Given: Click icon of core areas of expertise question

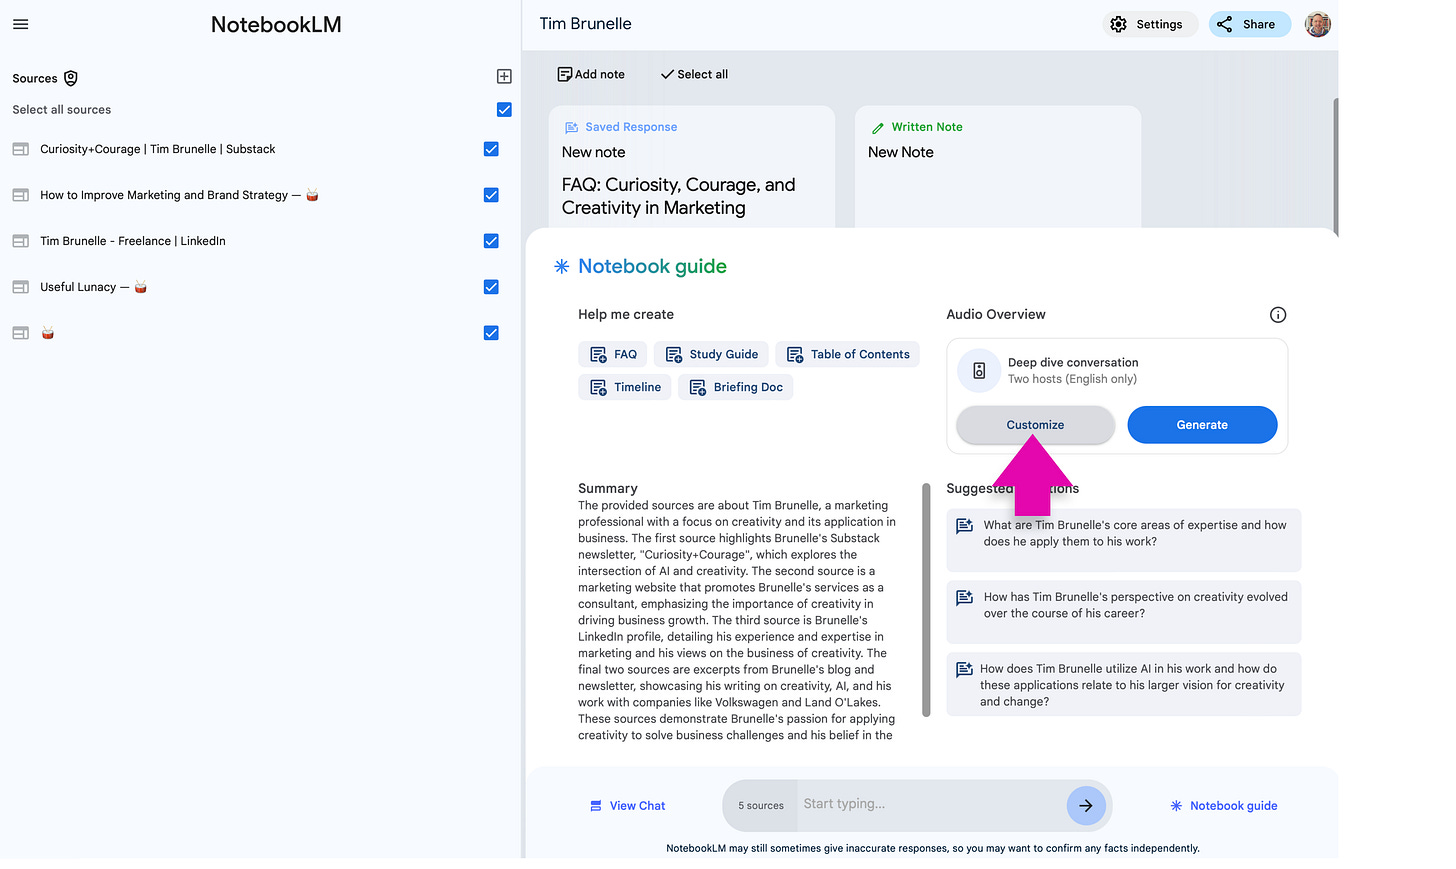Looking at the screenshot, I should click(x=964, y=526).
